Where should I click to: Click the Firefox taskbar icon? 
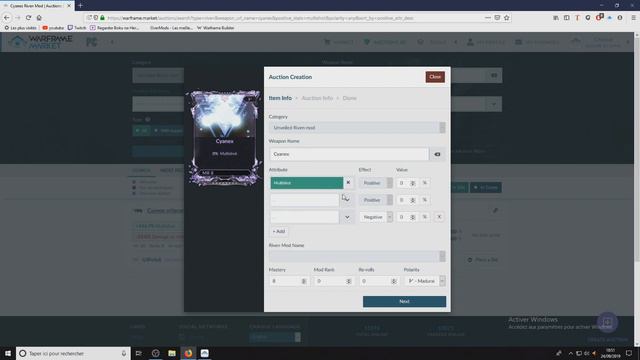188,353
